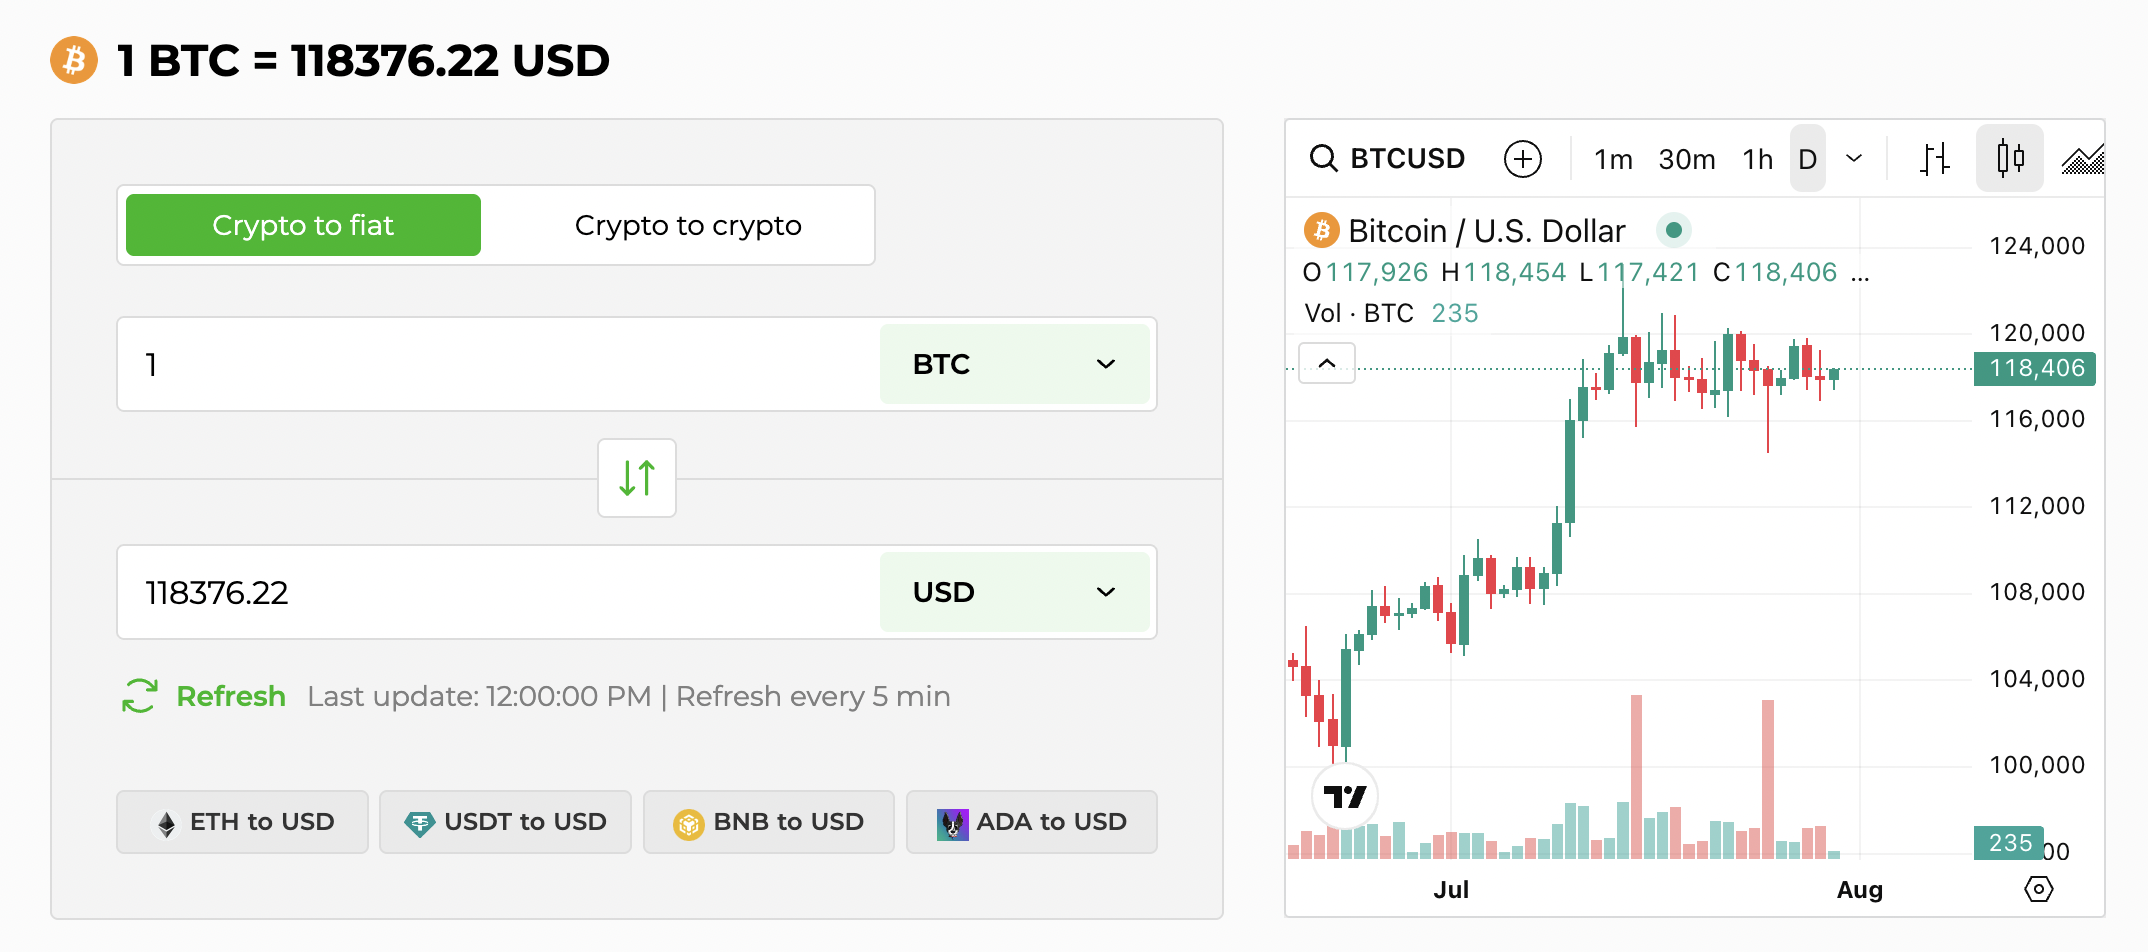Select the 30m interval
Image resolution: width=2148 pixels, height=952 pixels.
pyautogui.click(x=1686, y=158)
